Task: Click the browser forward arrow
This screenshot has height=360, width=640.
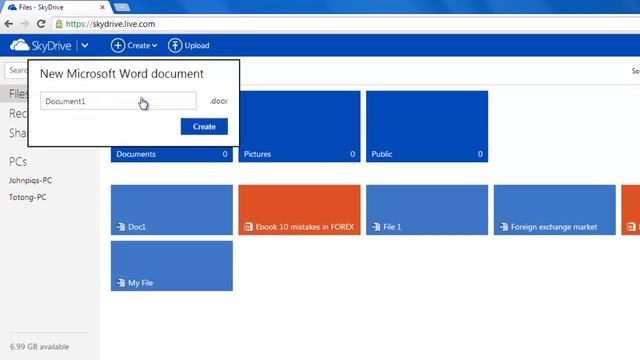Action: 25,24
